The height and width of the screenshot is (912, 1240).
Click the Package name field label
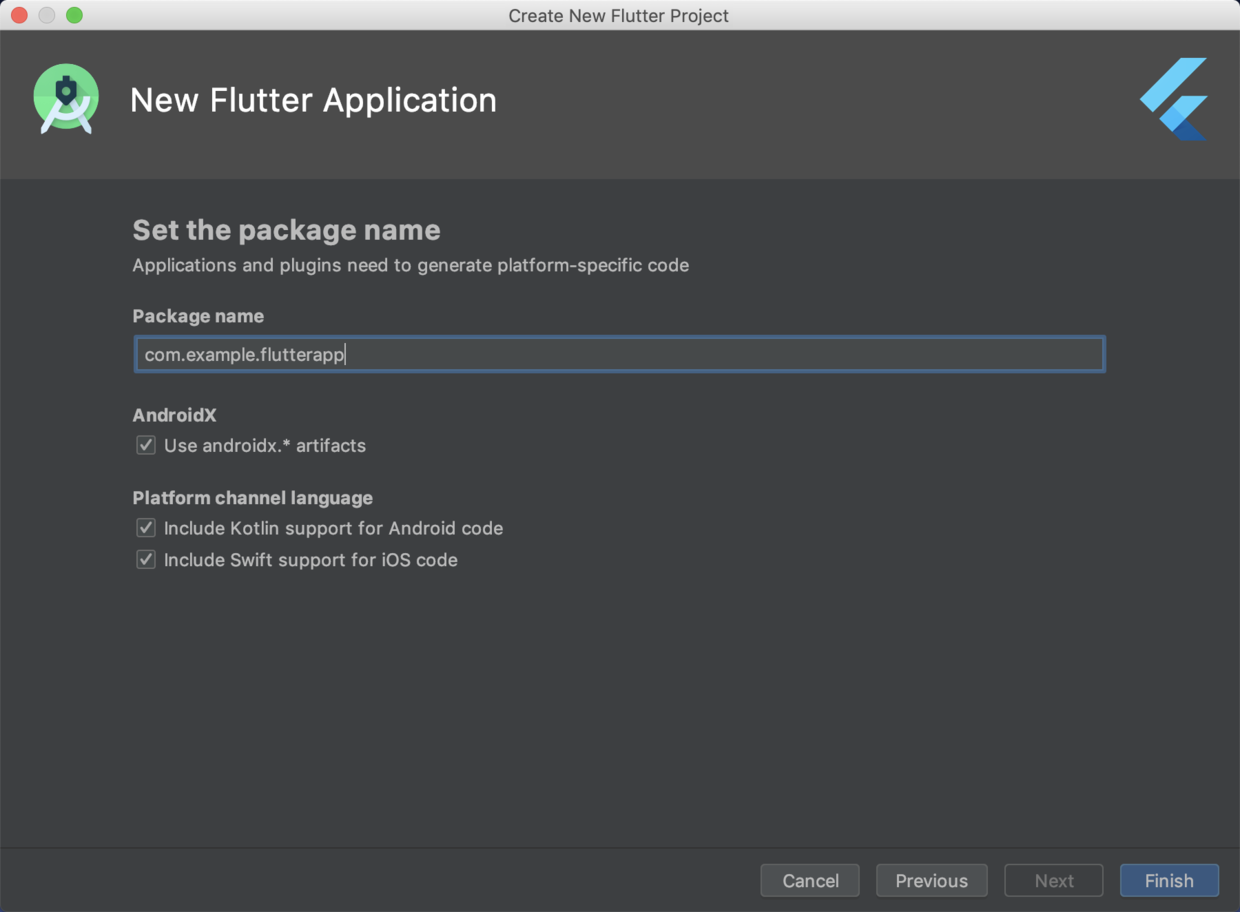tap(198, 316)
